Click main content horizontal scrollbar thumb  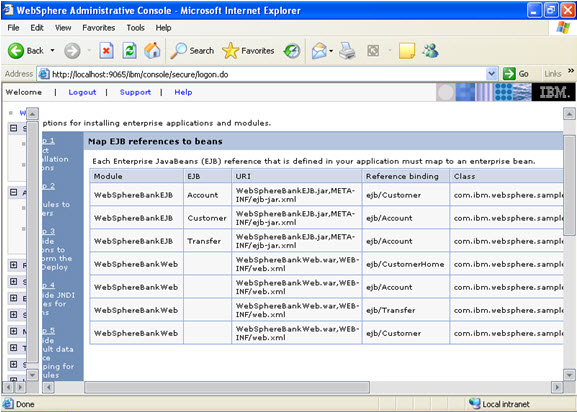click(227, 387)
